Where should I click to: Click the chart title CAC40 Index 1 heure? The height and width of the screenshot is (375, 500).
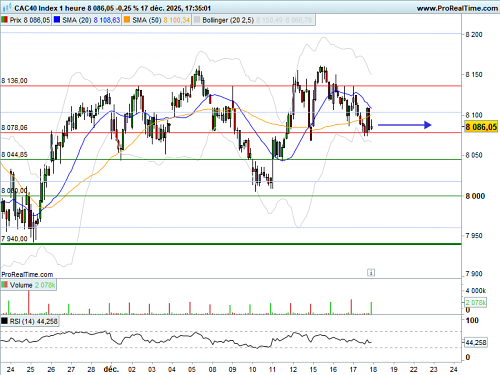click(50, 8)
